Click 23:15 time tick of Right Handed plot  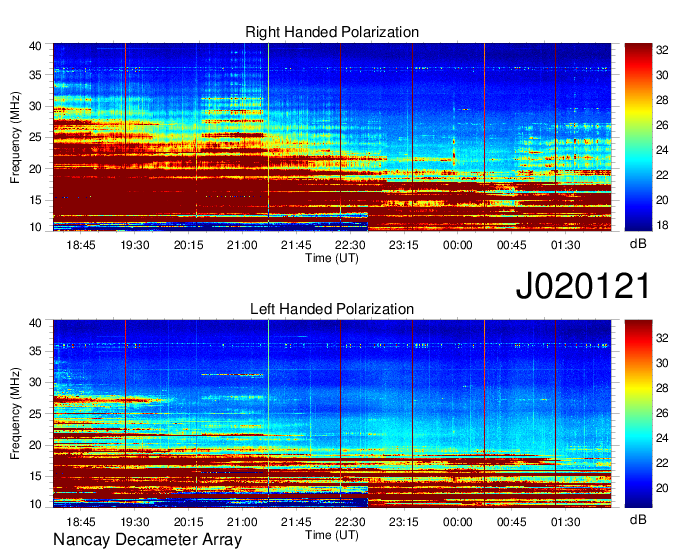pos(404,245)
